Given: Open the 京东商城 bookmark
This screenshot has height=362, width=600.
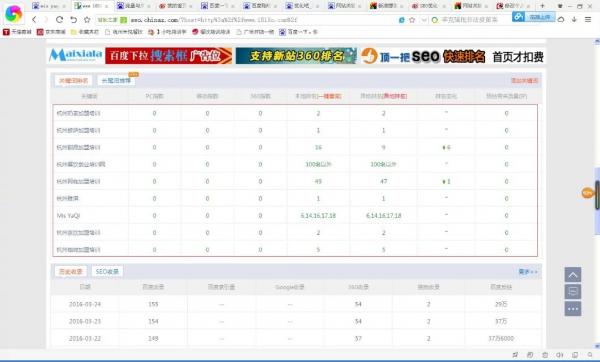Looking at the screenshot, I should (51, 32).
